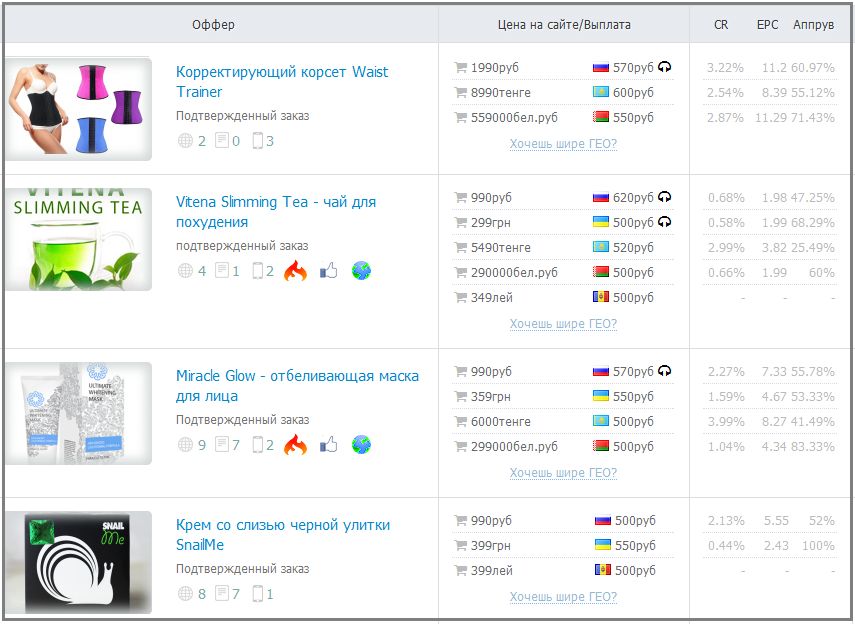The image size is (855, 624).
Task: Click the document icon in the SnailMe row
Action: [221, 594]
